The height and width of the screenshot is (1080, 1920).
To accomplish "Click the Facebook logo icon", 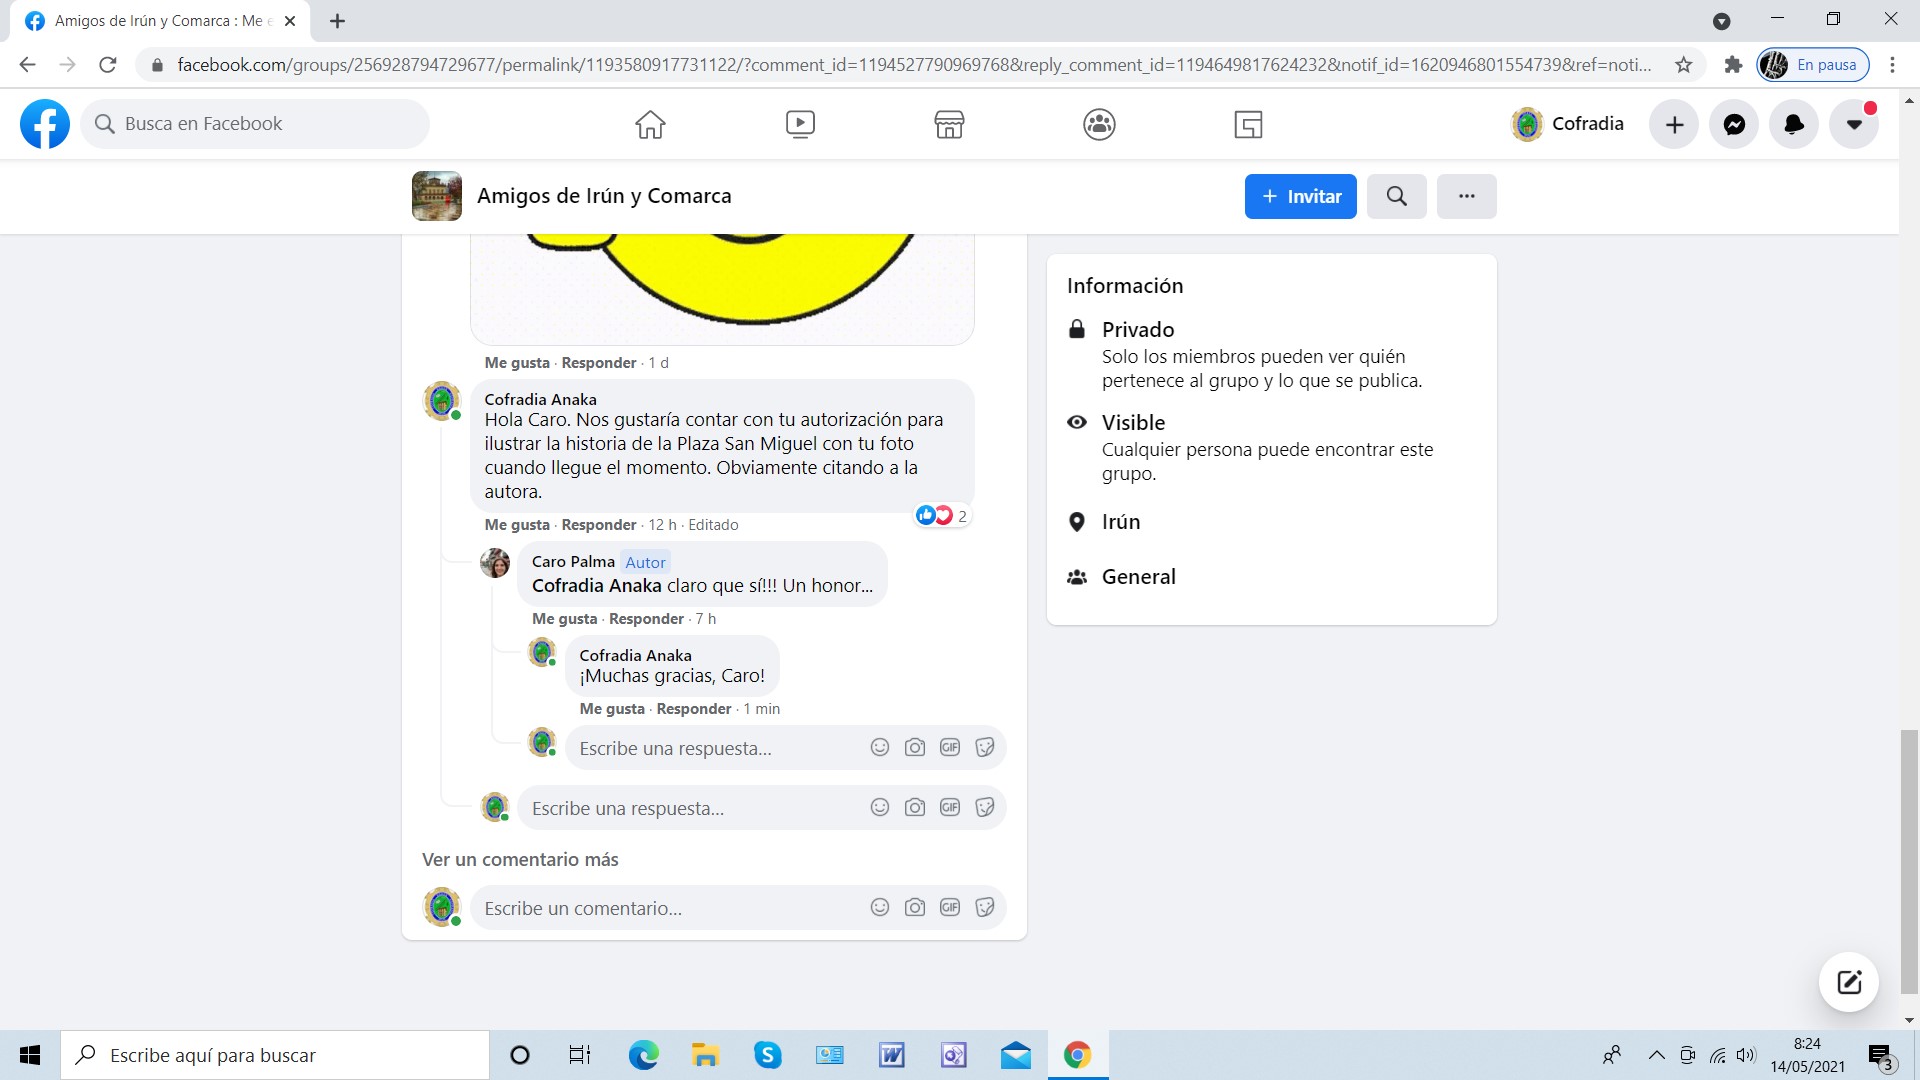I will (x=45, y=124).
